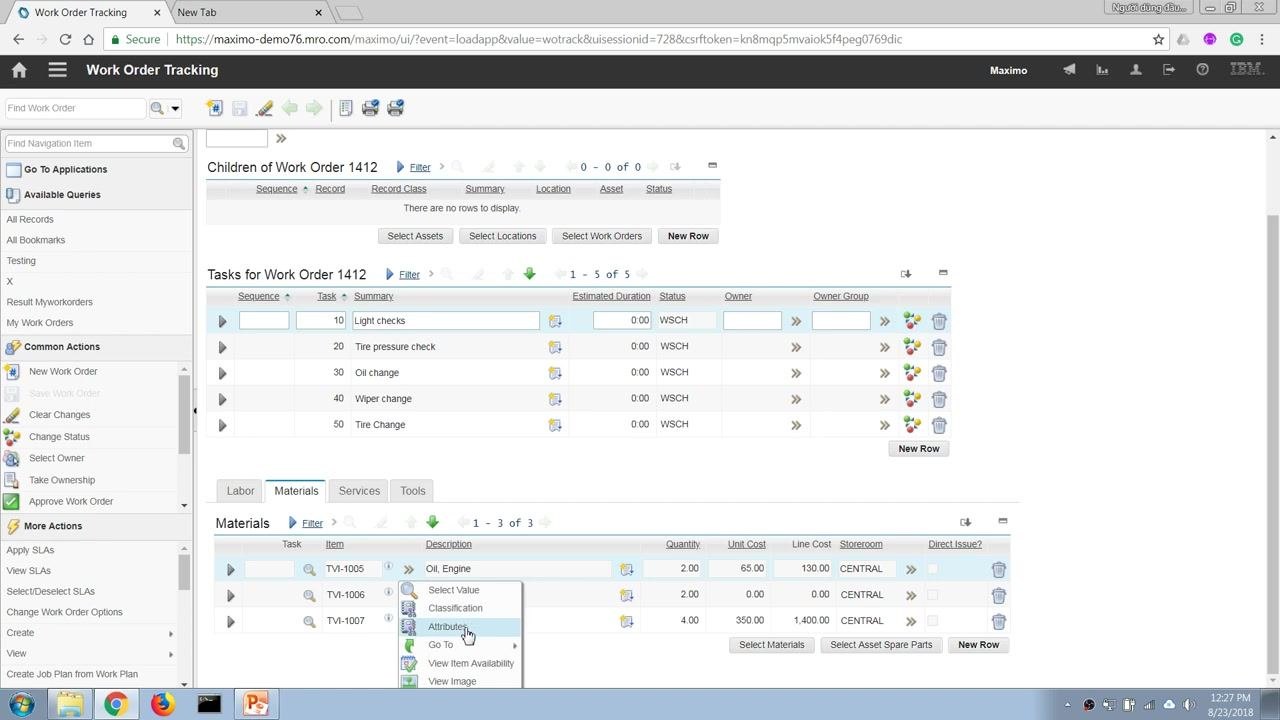1280x720 pixels.
Task: Collapse the Children of Work Order section
Action: [x=712, y=166]
